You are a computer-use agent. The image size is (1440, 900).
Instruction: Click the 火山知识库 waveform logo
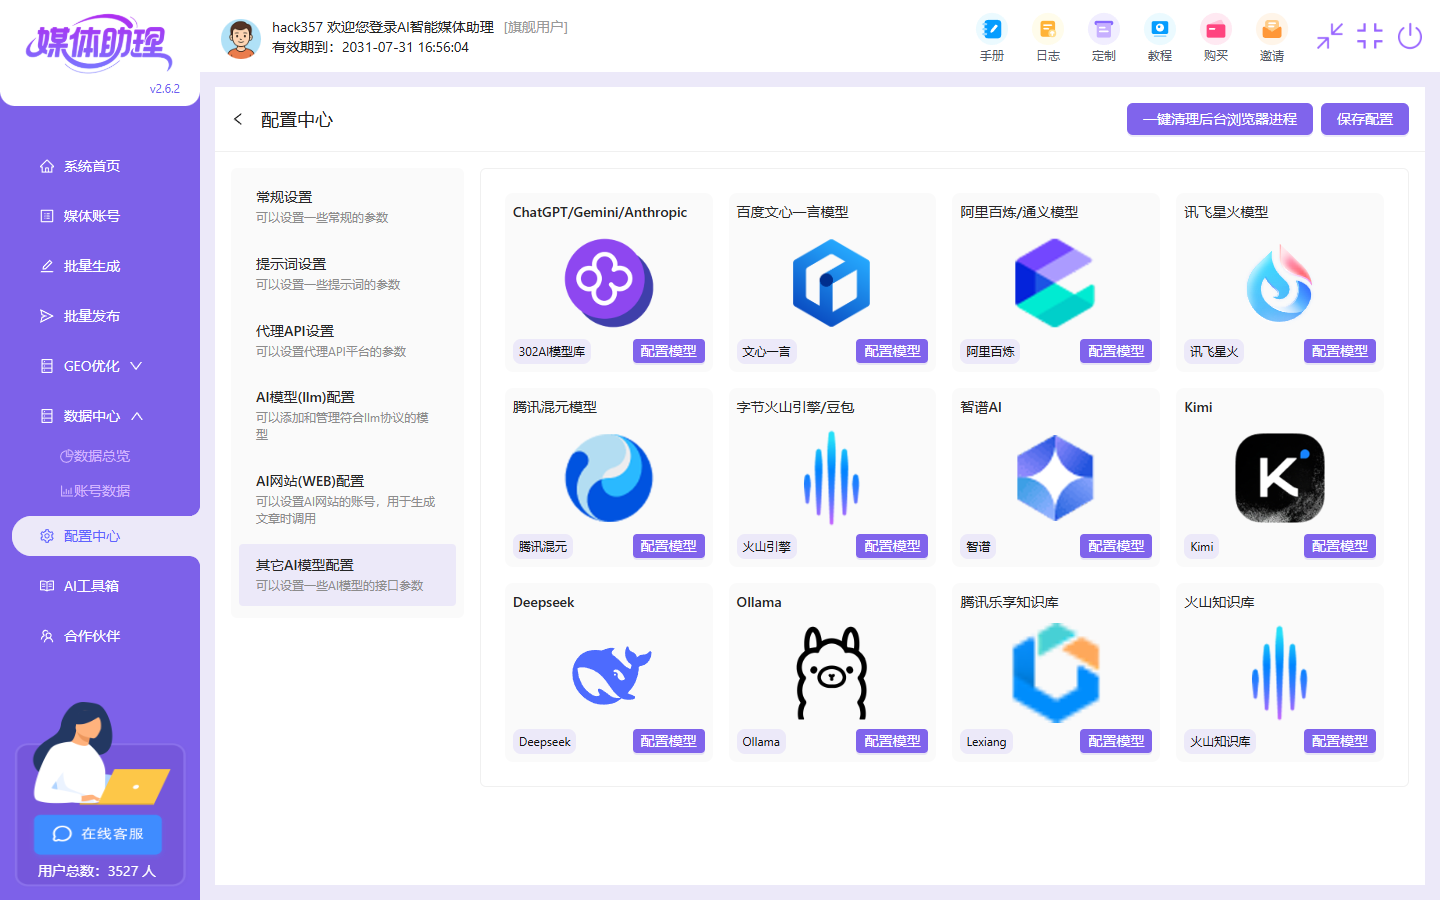tap(1279, 673)
